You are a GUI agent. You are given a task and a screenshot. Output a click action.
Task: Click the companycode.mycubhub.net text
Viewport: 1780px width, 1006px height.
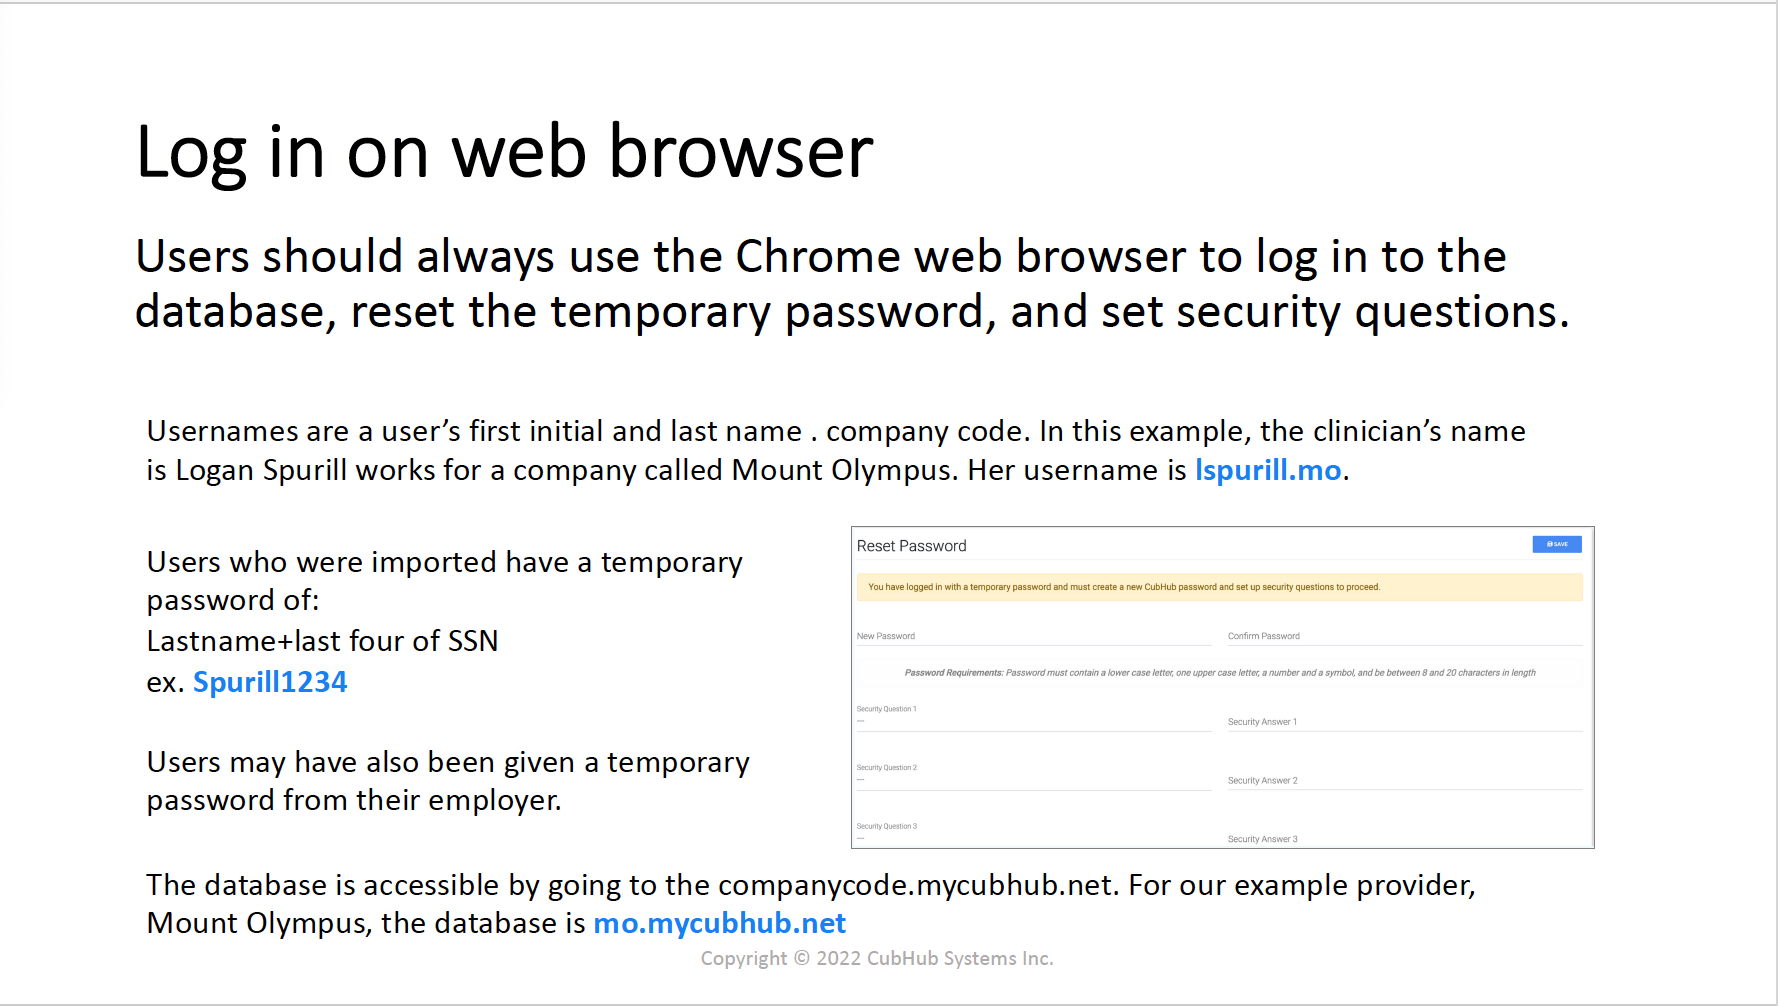click(x=915, y=885)
